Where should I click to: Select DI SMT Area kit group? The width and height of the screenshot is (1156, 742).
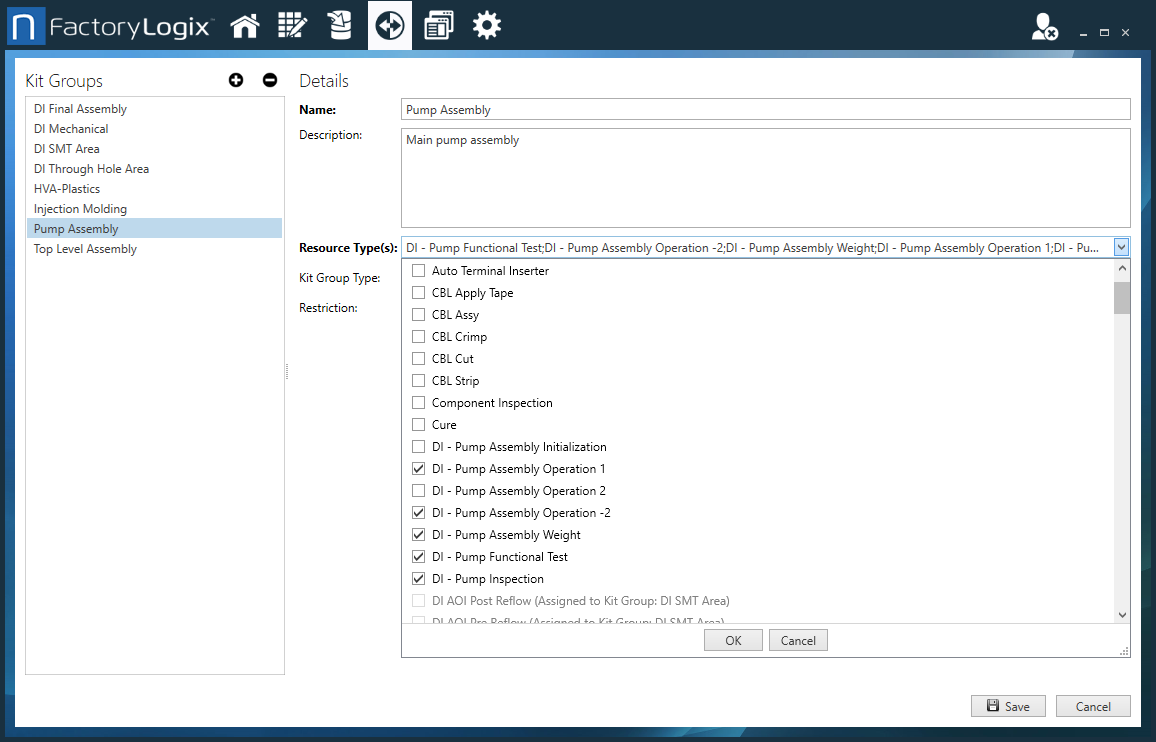click(x=67, y=149)
